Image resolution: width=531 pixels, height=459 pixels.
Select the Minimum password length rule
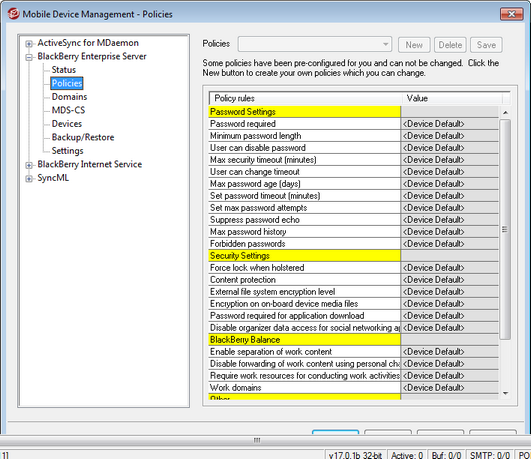[304, 136]
